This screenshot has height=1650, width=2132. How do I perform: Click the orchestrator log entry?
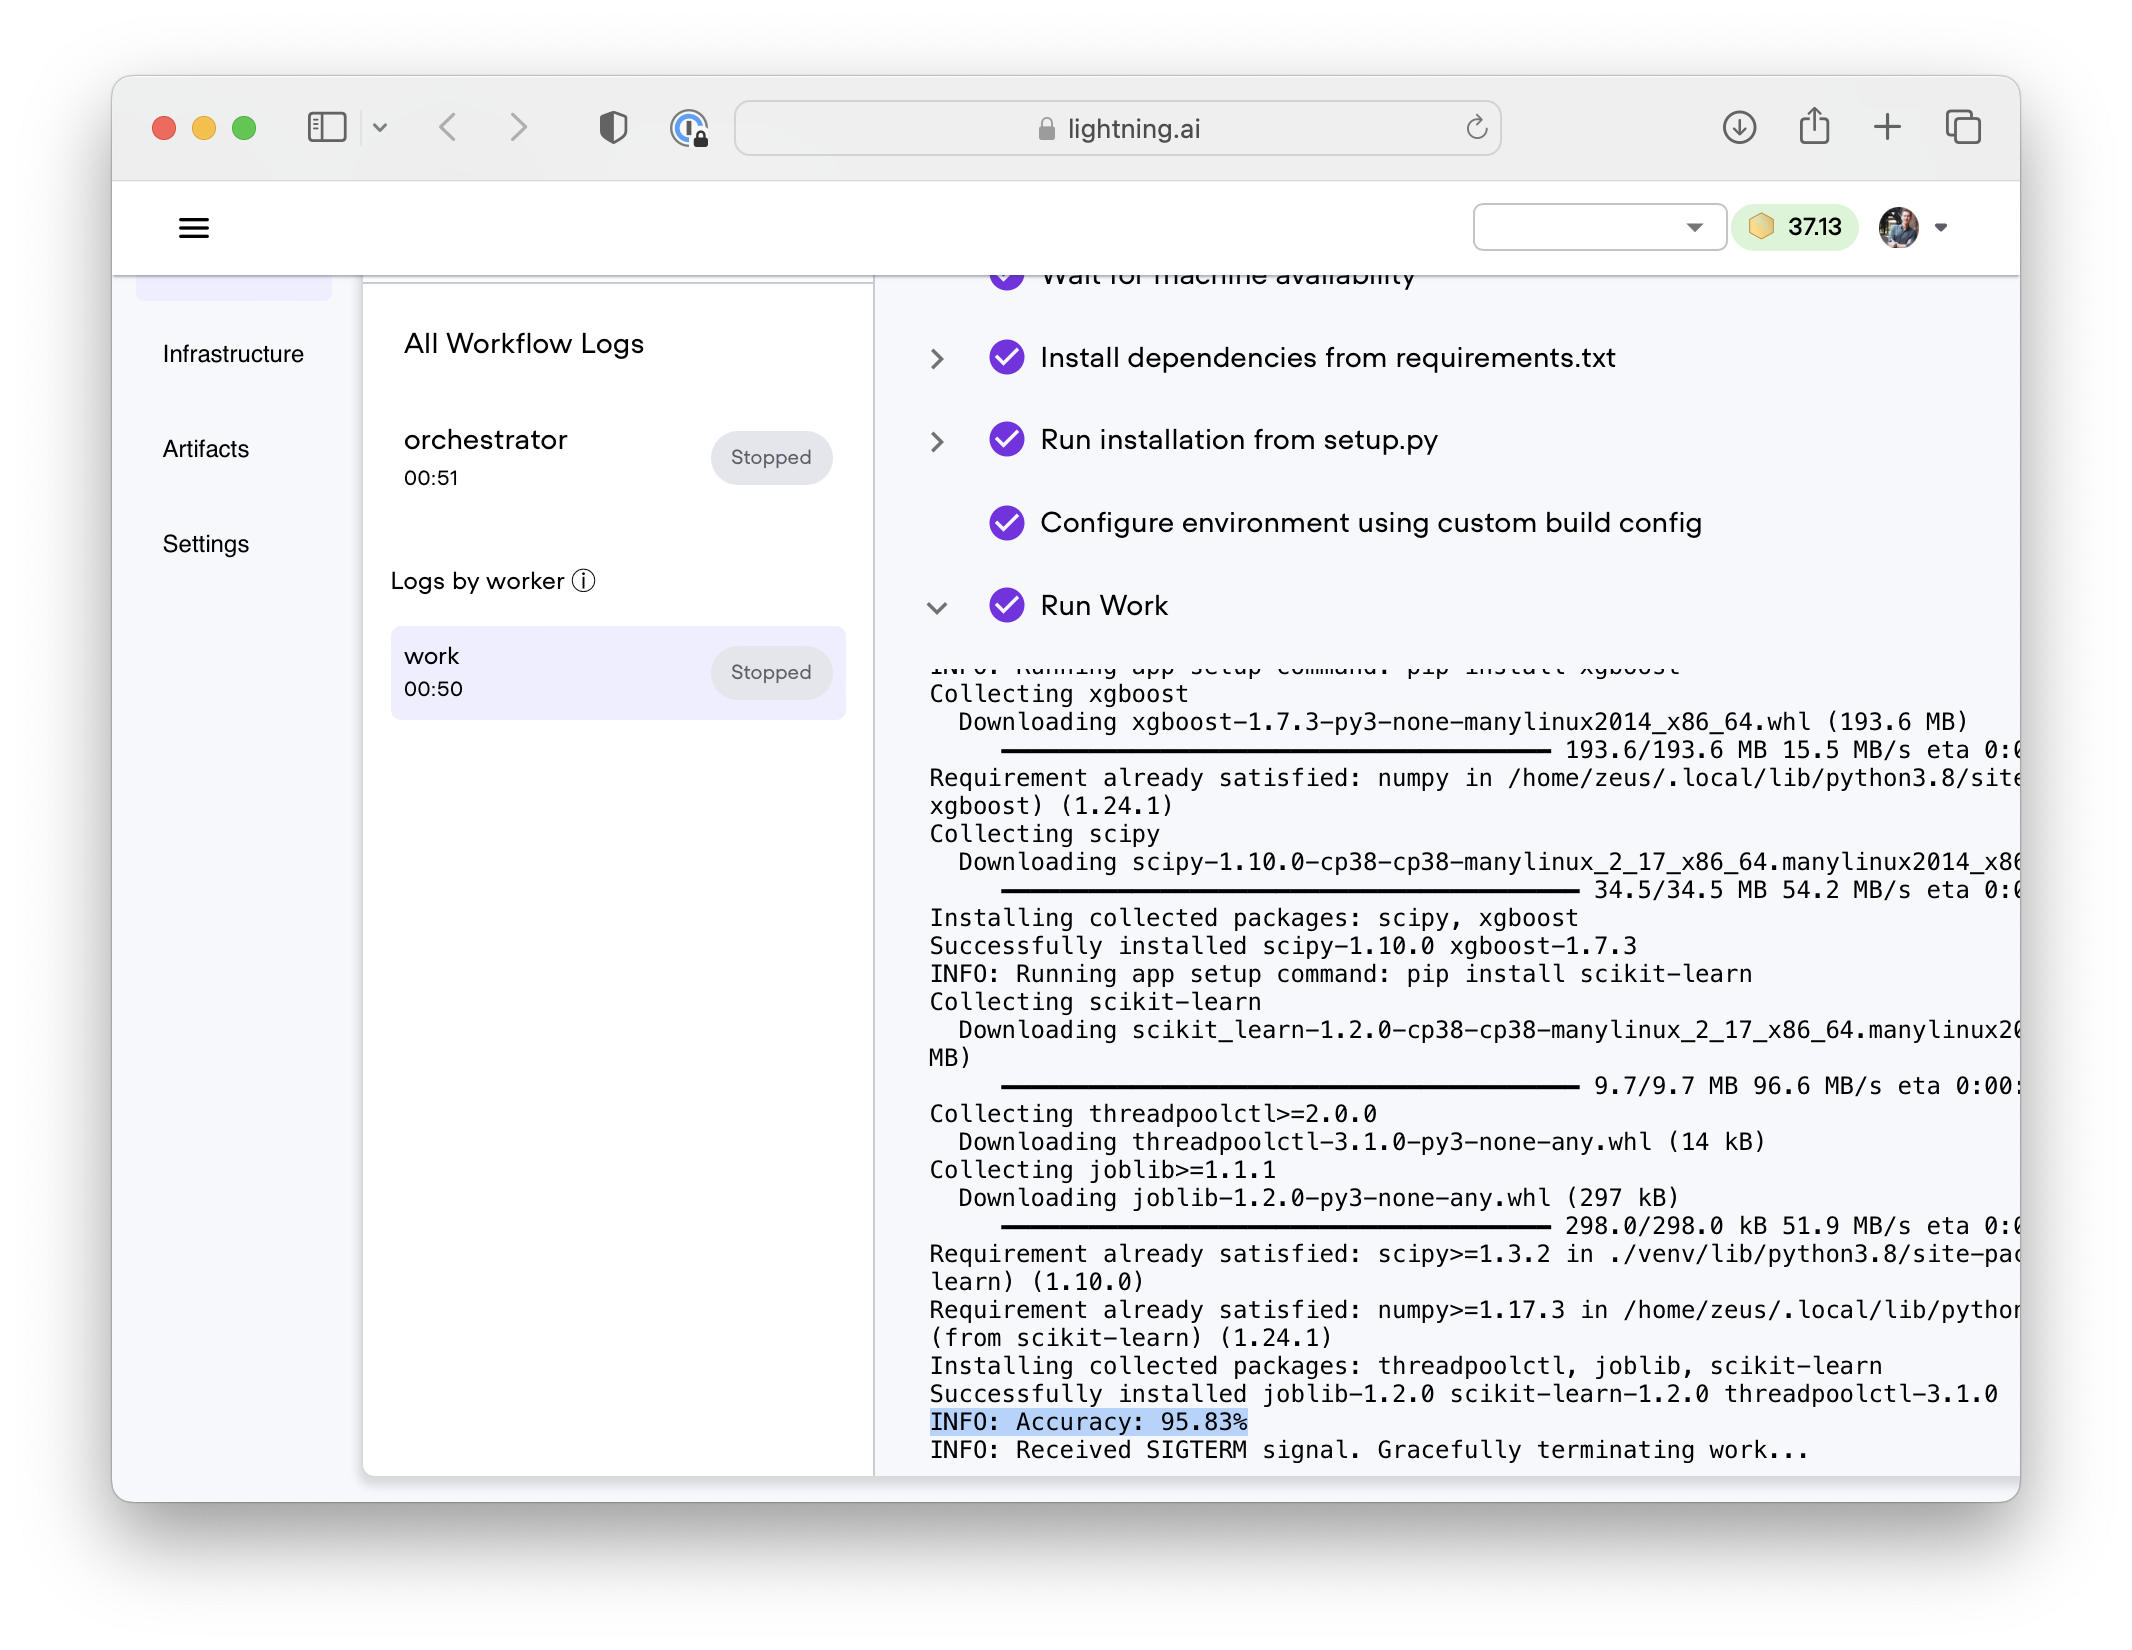pos(614,455)
